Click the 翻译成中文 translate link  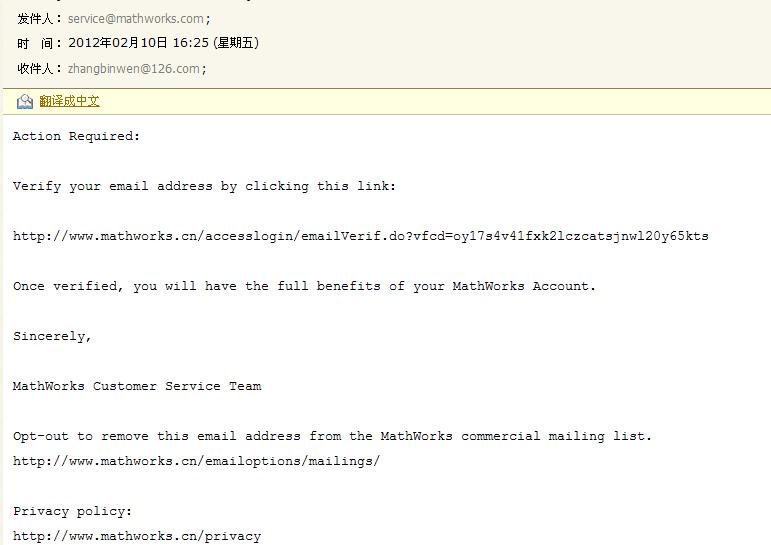[69, 101]
